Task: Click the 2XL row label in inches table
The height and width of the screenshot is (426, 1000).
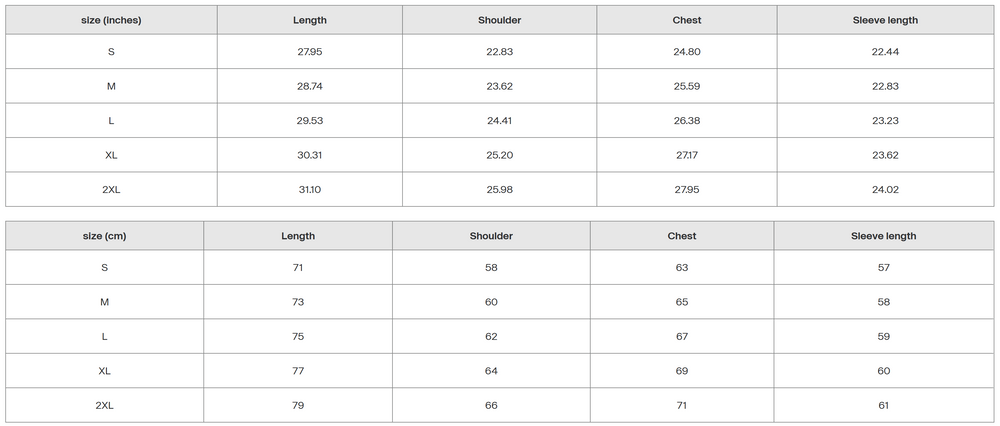Action: pos(111,190)
